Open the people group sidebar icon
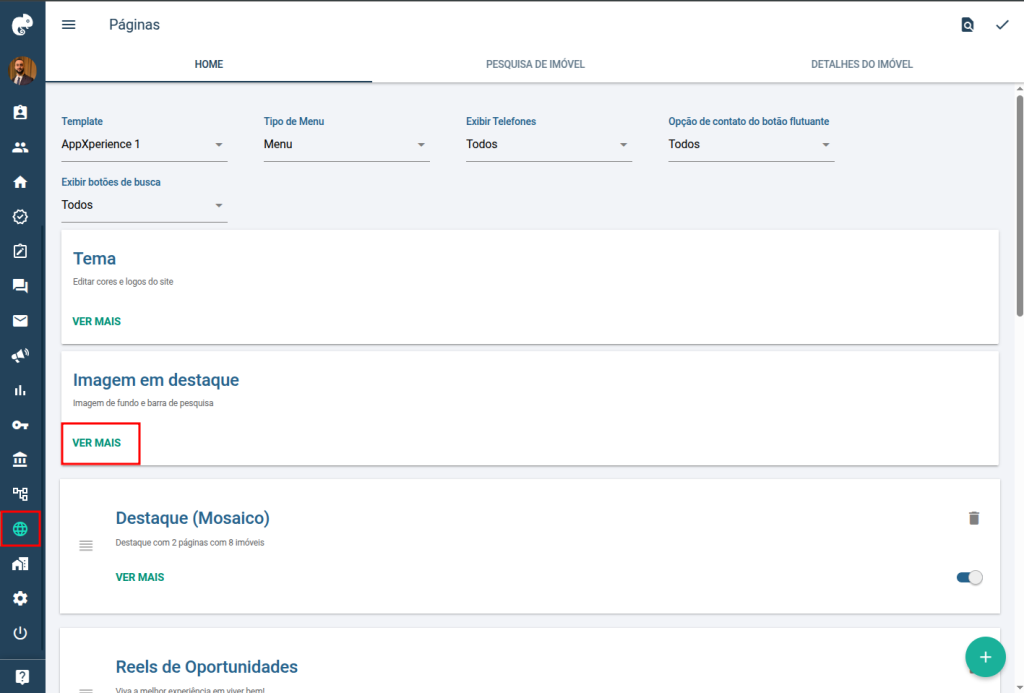Image resolution: width=1024 pixels, height=693 pixels. (x=20, y=148)
